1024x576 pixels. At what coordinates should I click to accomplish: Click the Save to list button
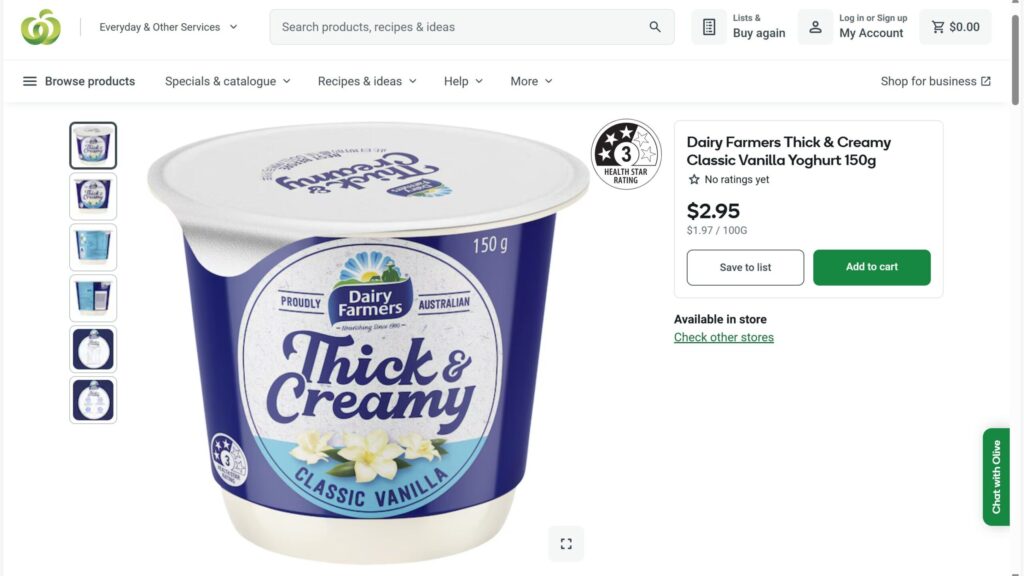tap(745, 267)
